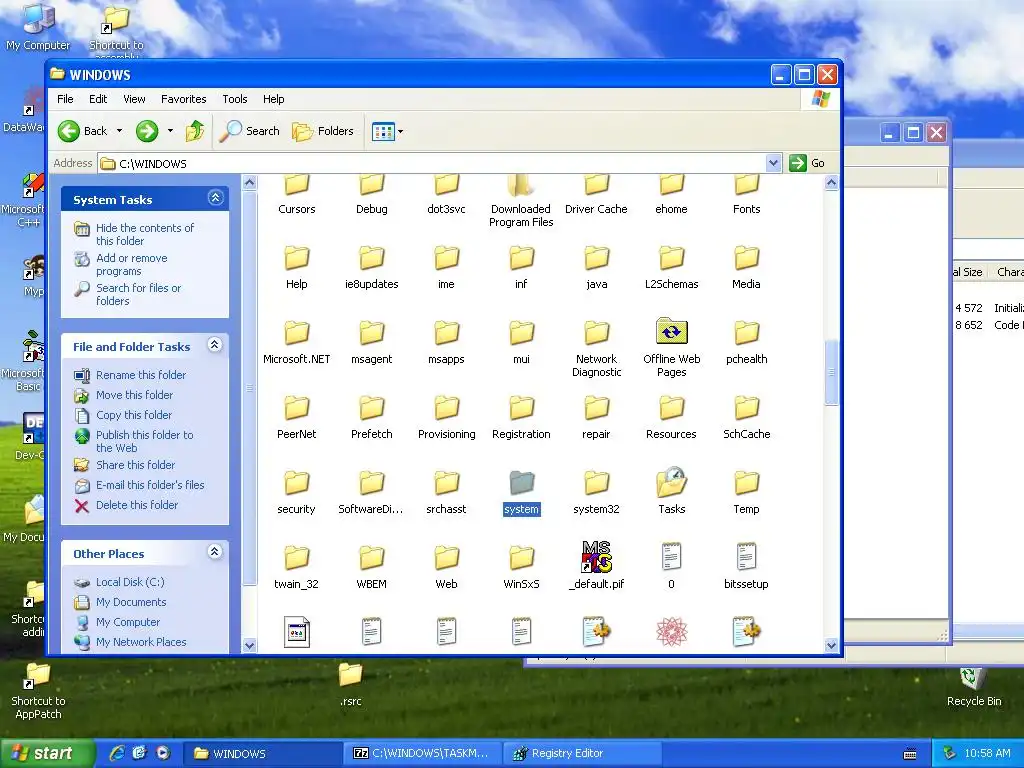Open the Back history dropdown arrow
The image size is (1024, 768).
tap(119, 131)
